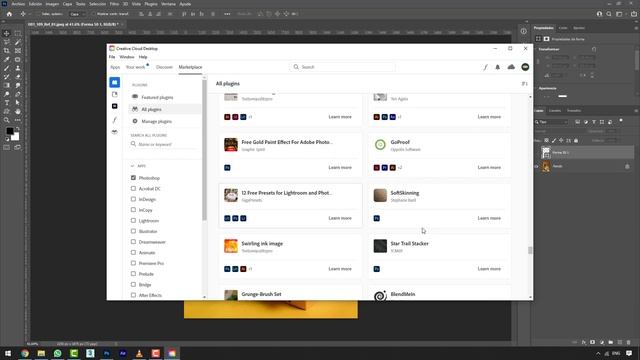Open Featured plugins in the sidebar
Image resolution: width=640 pixels, height=360 pixels.
157,98
